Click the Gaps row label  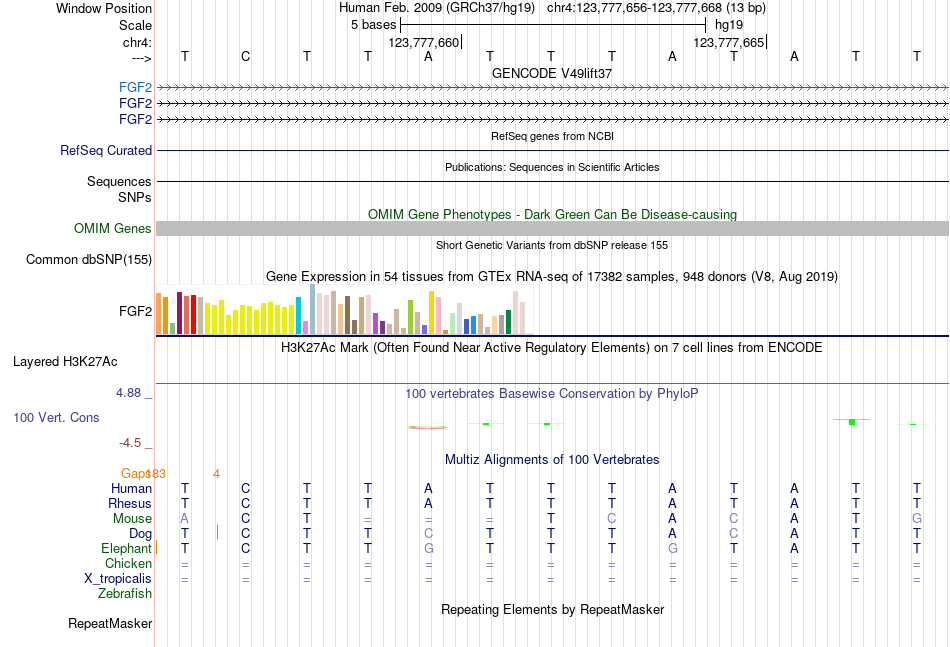tap(135, 473)
